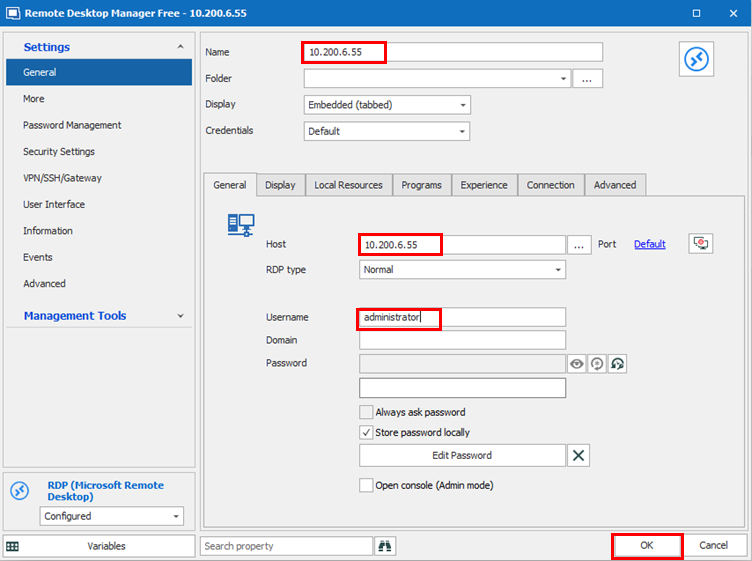This screenshot has width=752, height=561.
Task: Click the Username input field
Action: tap(462, 317)
